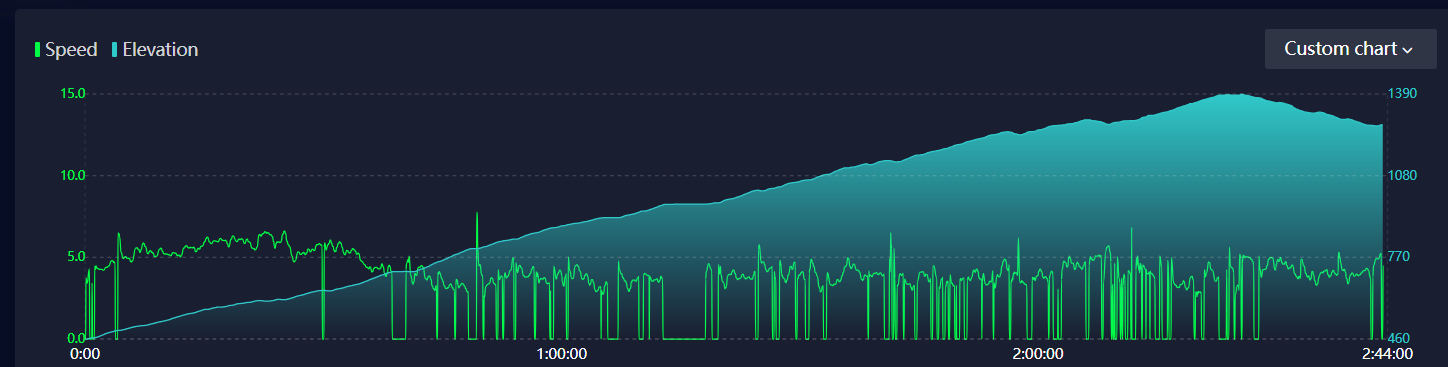Open the Custom chart dropdown
The height and width of the screenshot is (367, 1448).
(x=1350, y=49)
